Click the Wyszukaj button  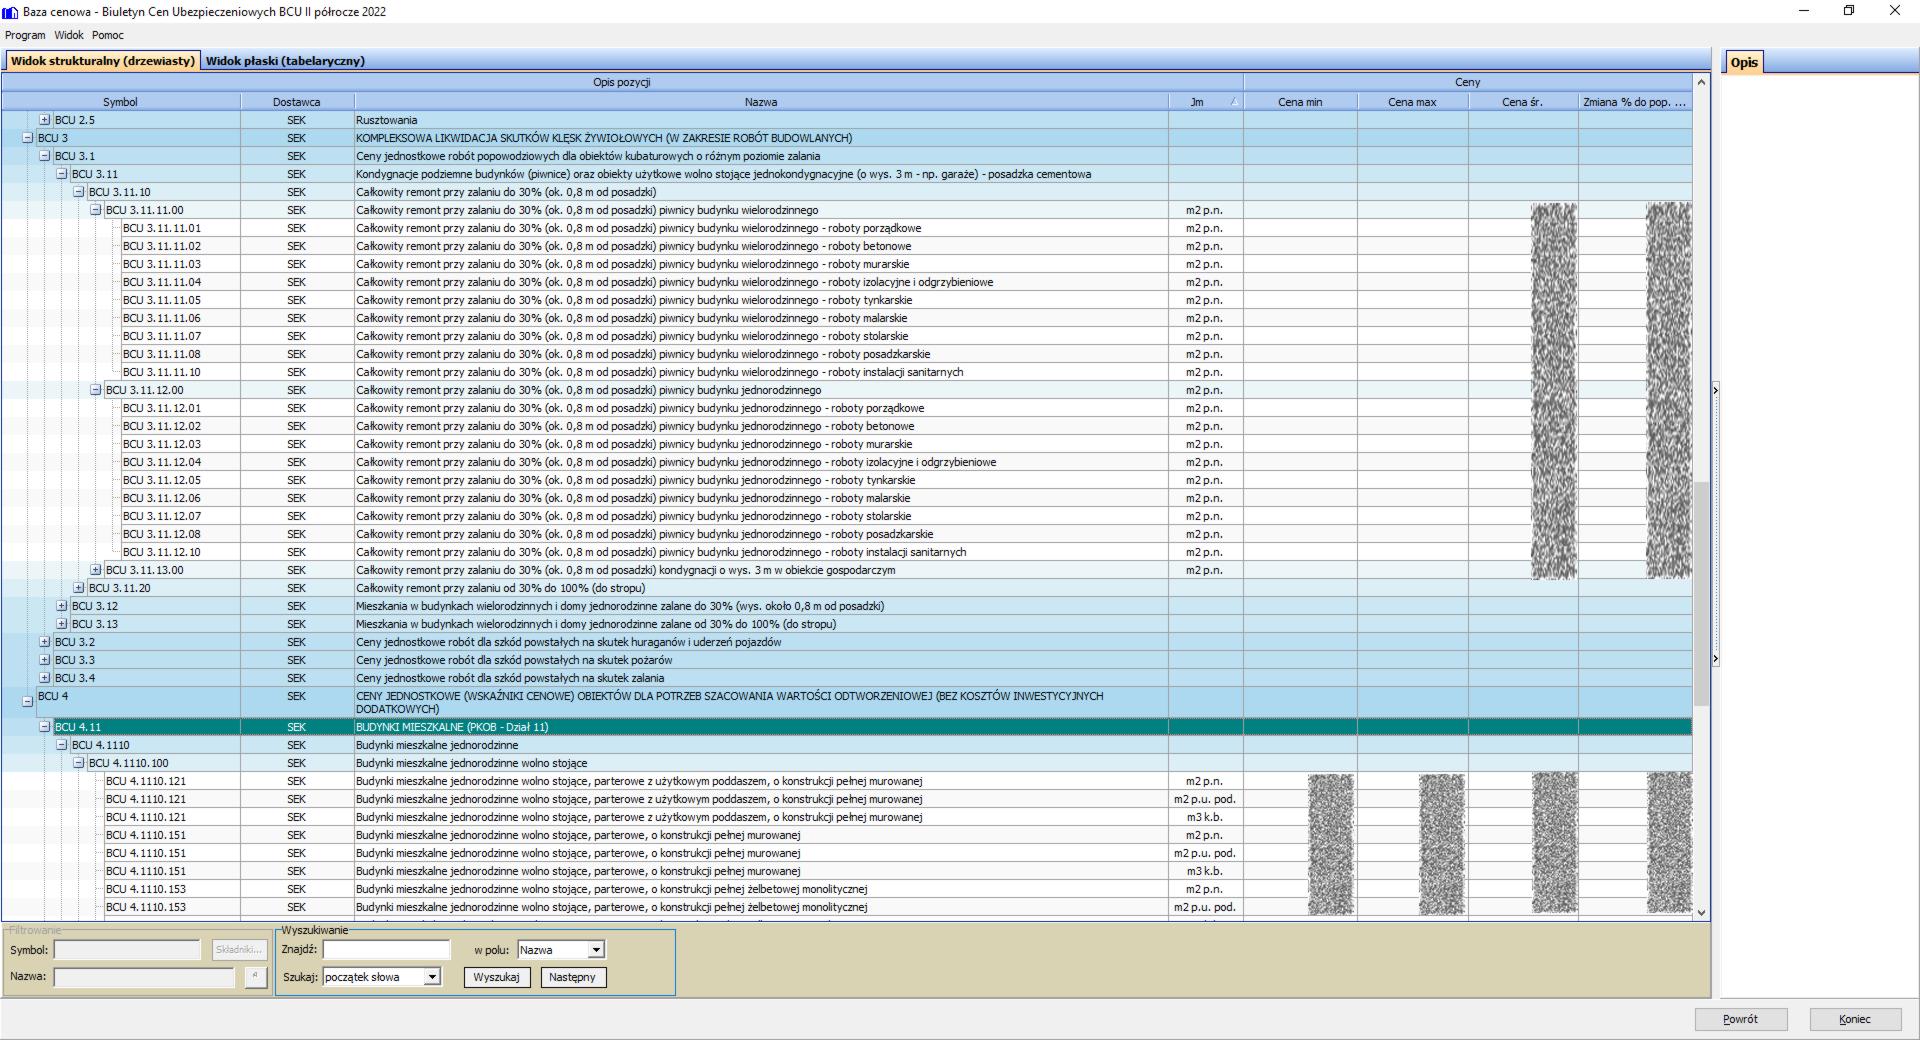tap(497, 977)
